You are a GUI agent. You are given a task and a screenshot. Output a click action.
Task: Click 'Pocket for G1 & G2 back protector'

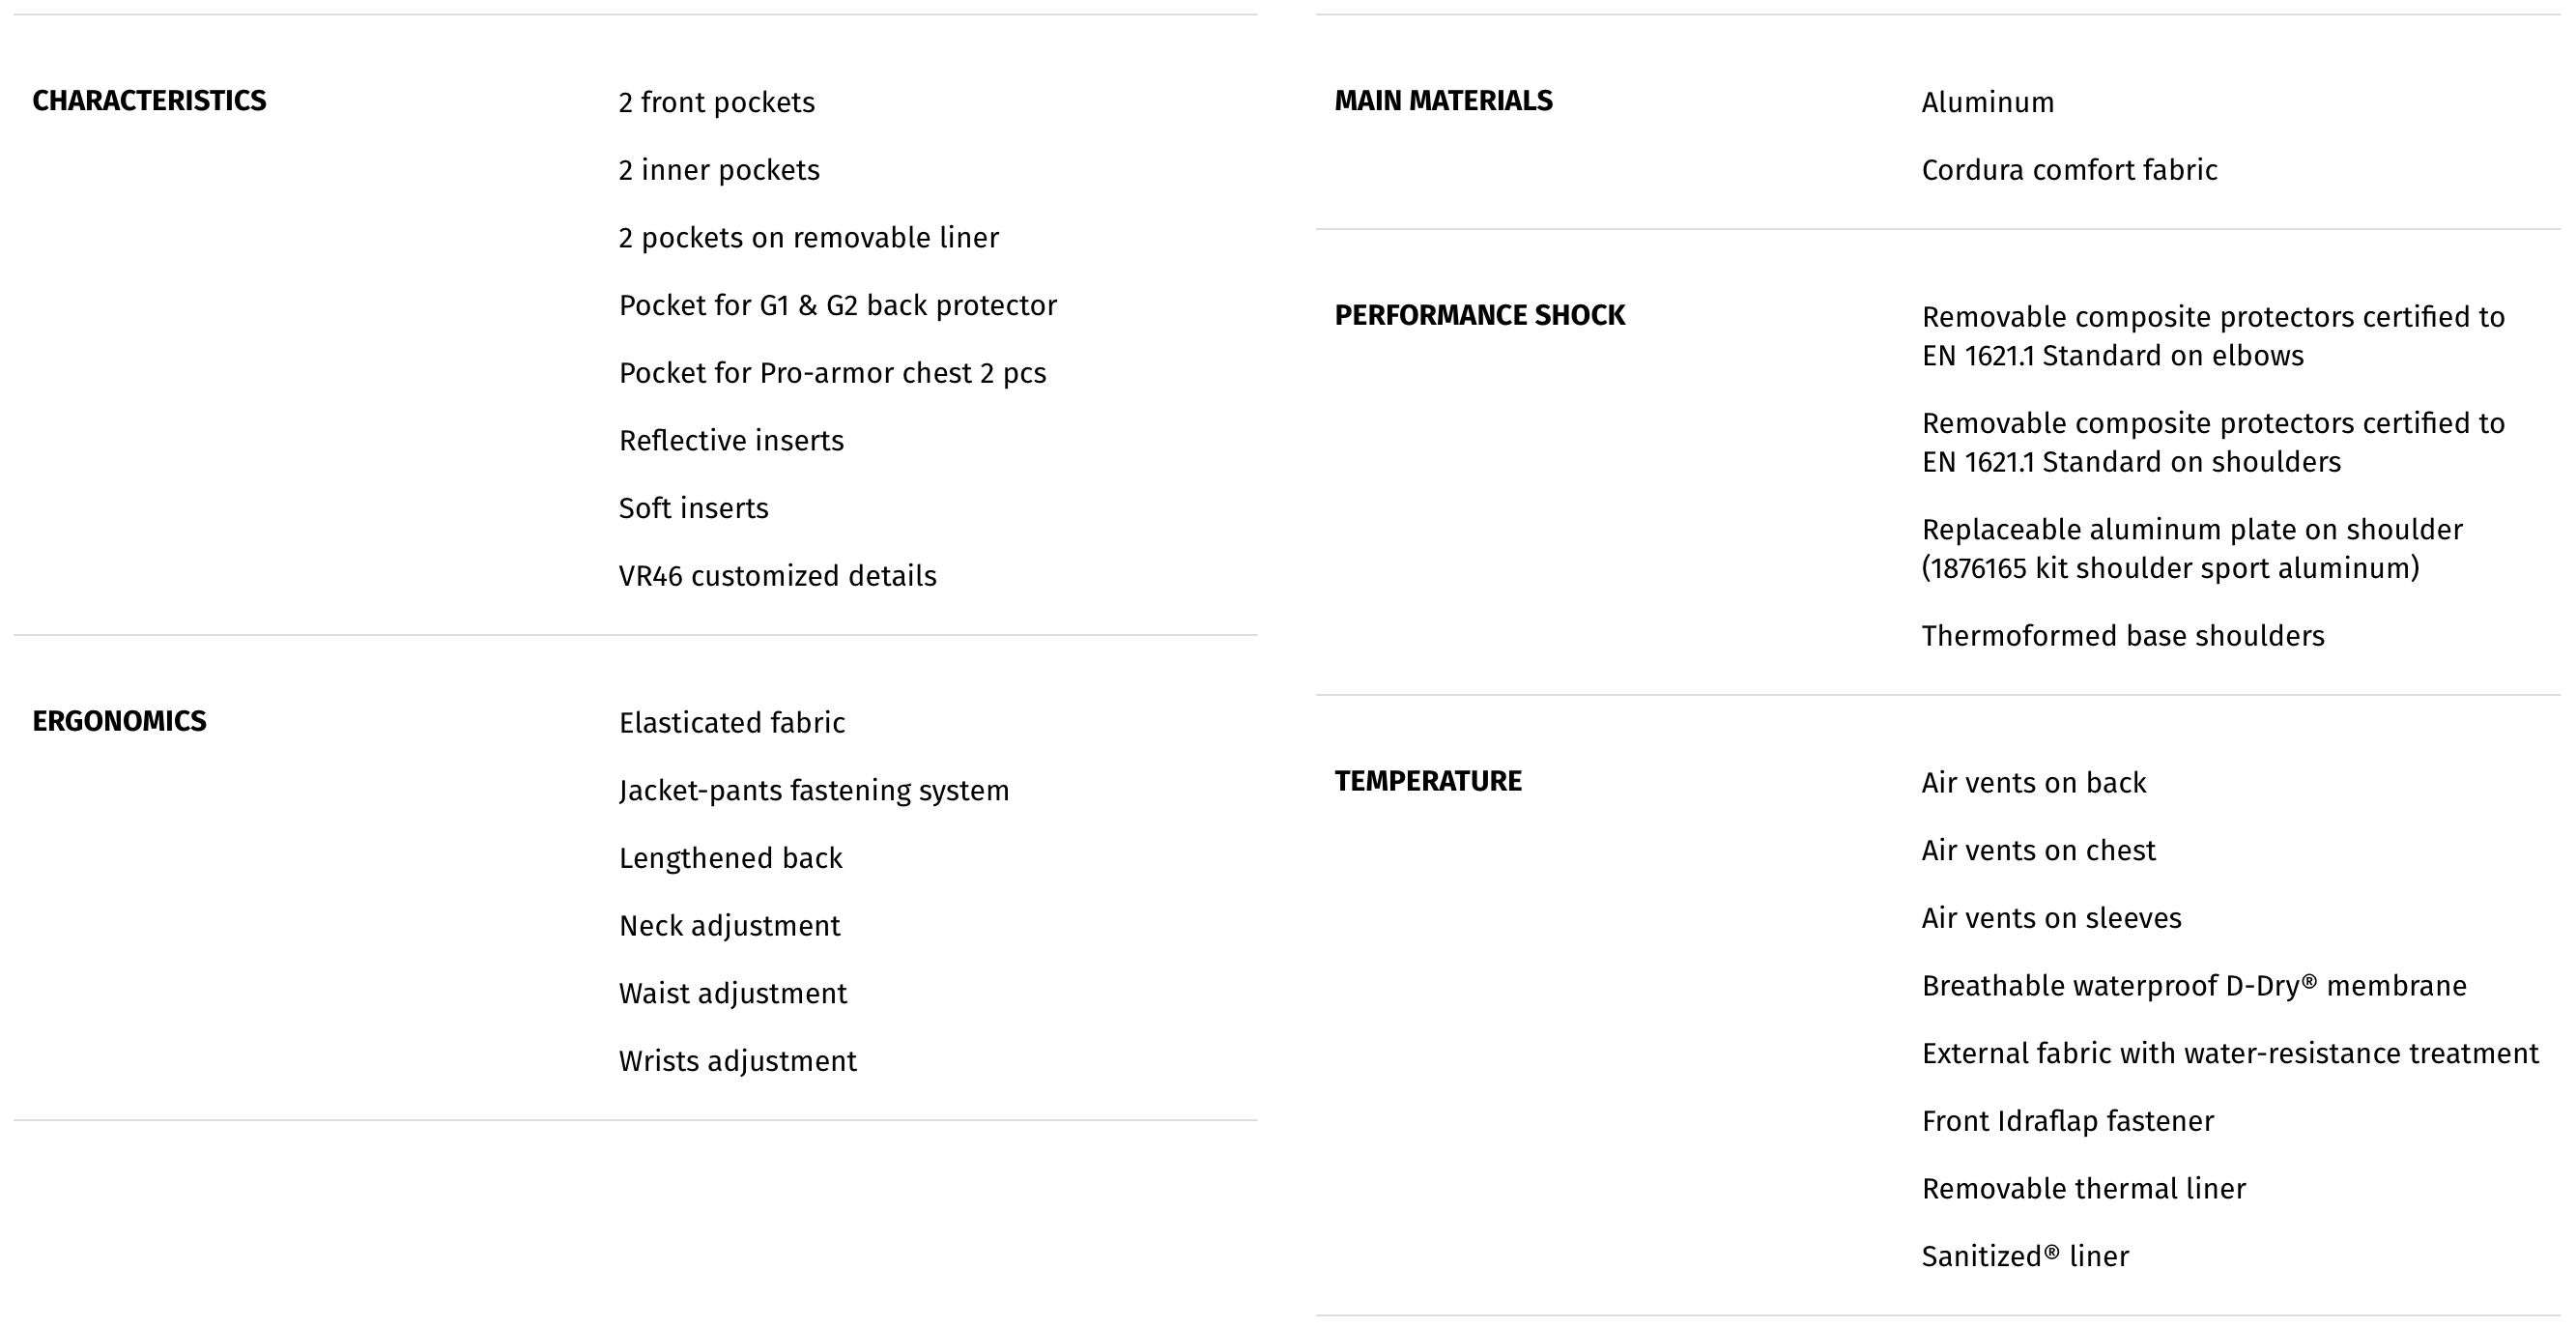coord(837,306)
